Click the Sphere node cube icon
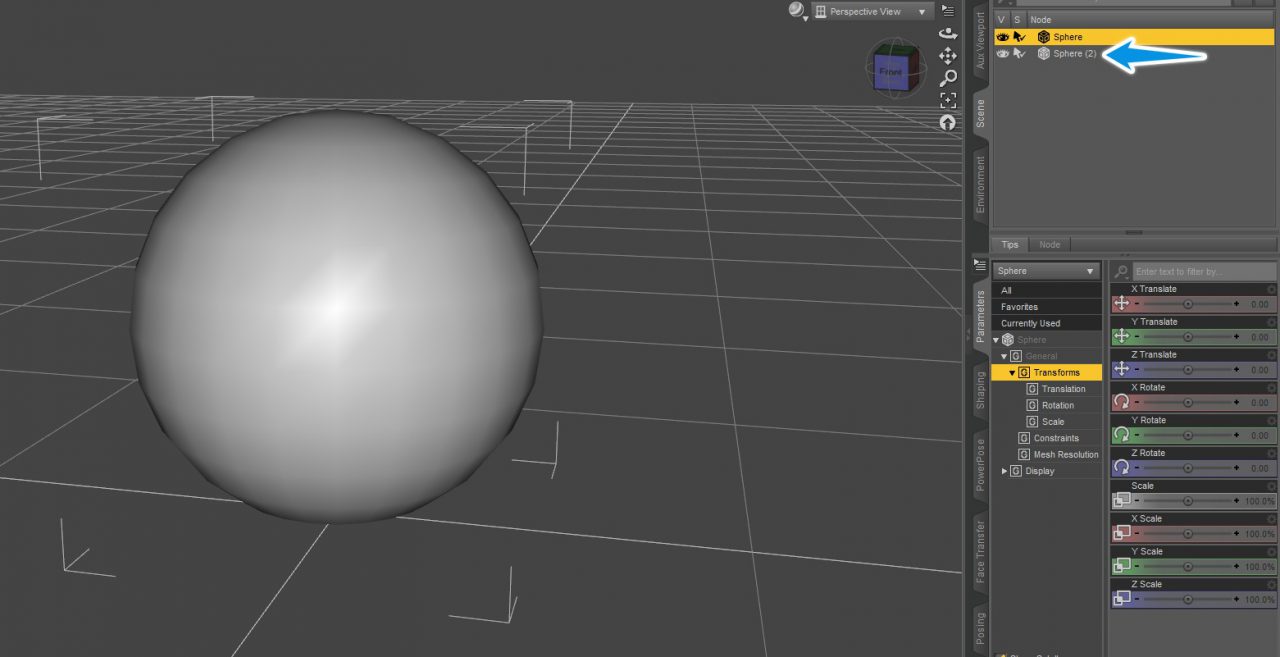The image size is (1280, 657). point(1044,36)
